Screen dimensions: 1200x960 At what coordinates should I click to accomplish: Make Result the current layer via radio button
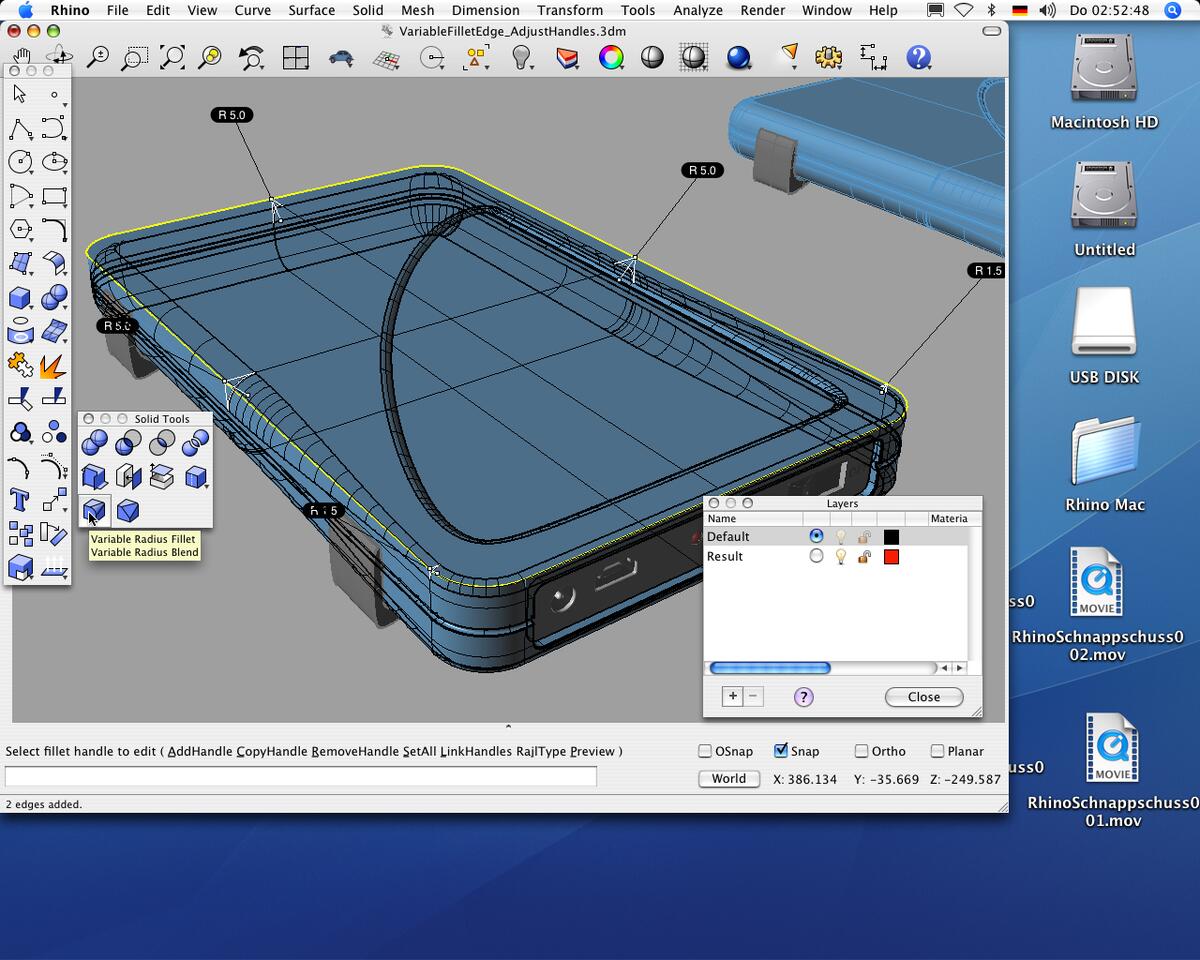[x=816, y=556]
